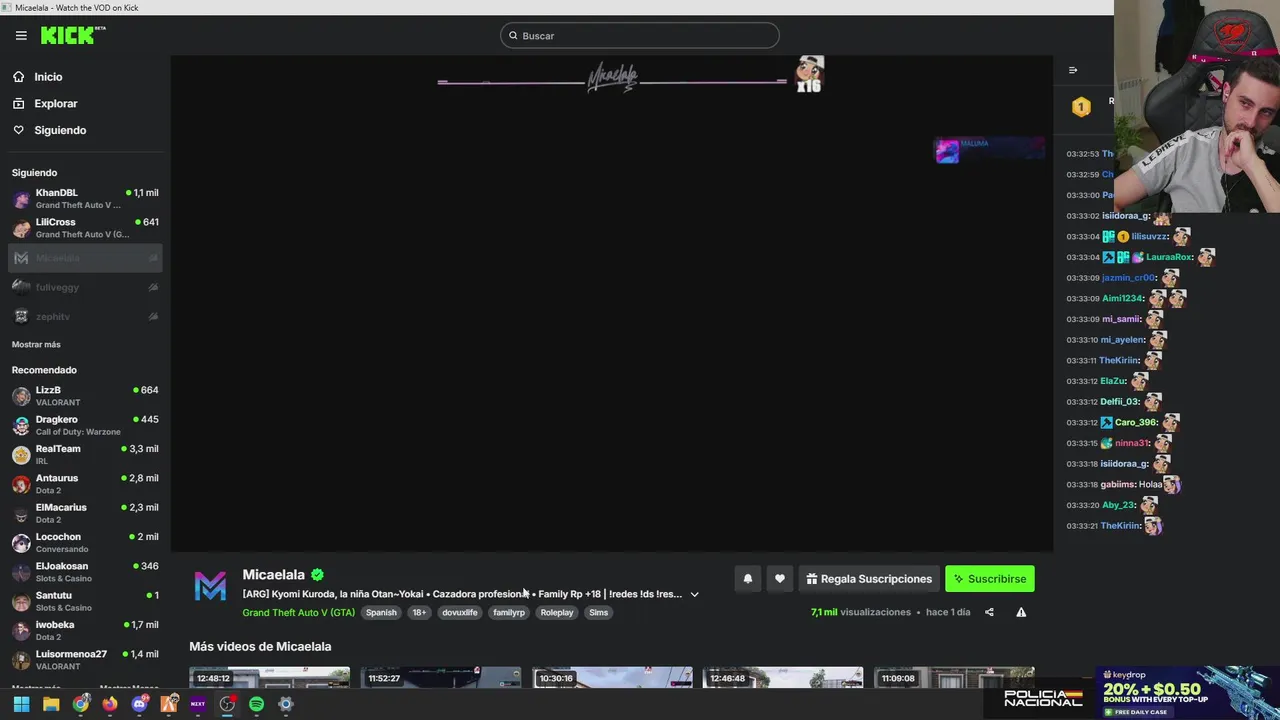Screen dimensions: 1280x720
Task: Open Discord from the taskbar
Action: point(139,704)
